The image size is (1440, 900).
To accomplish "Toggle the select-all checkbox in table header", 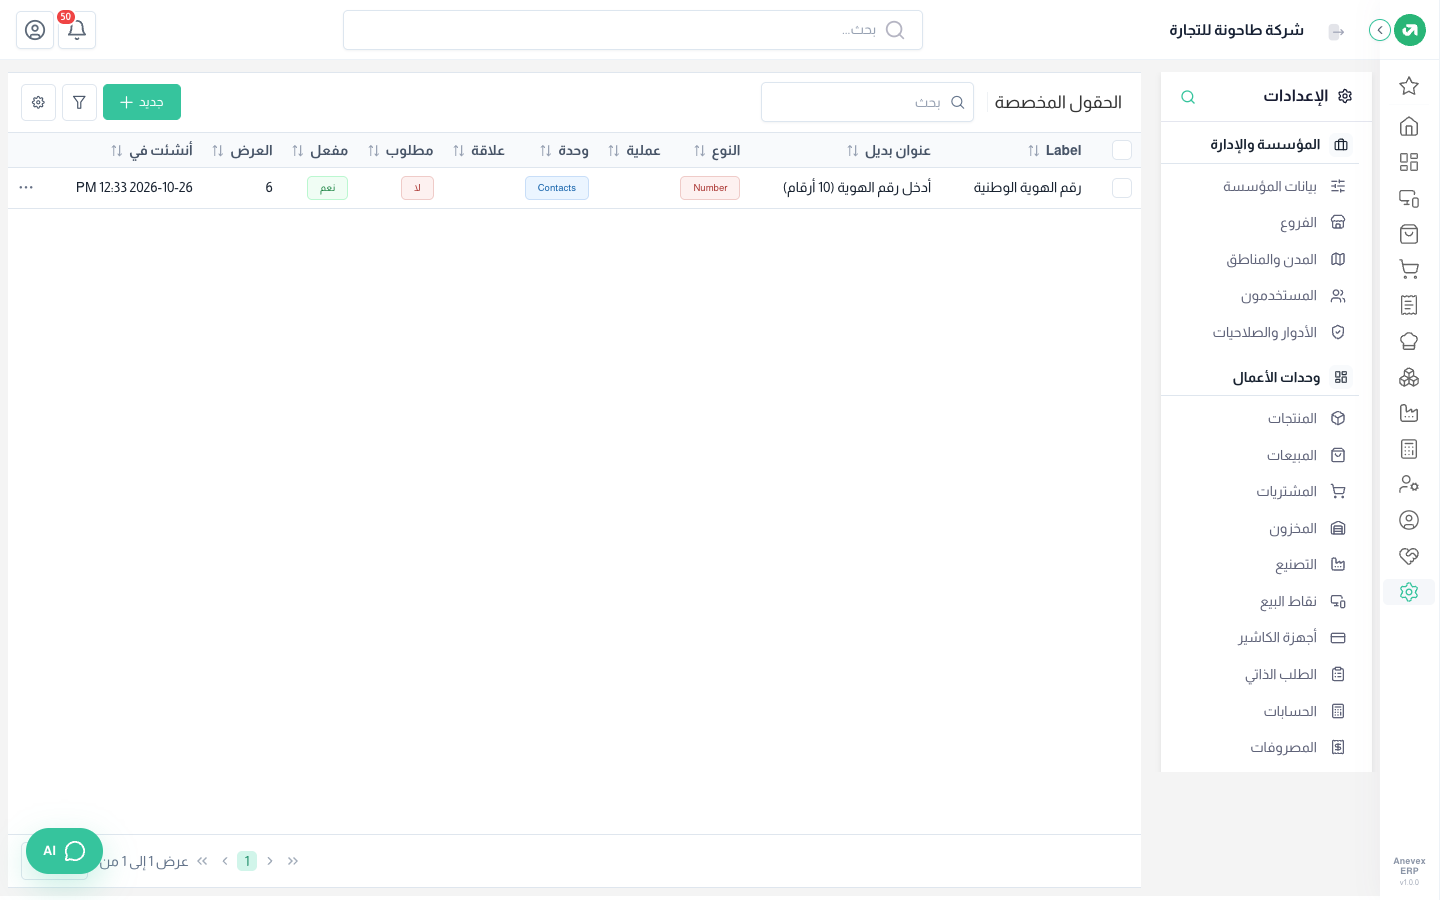I will [1122, 150].
